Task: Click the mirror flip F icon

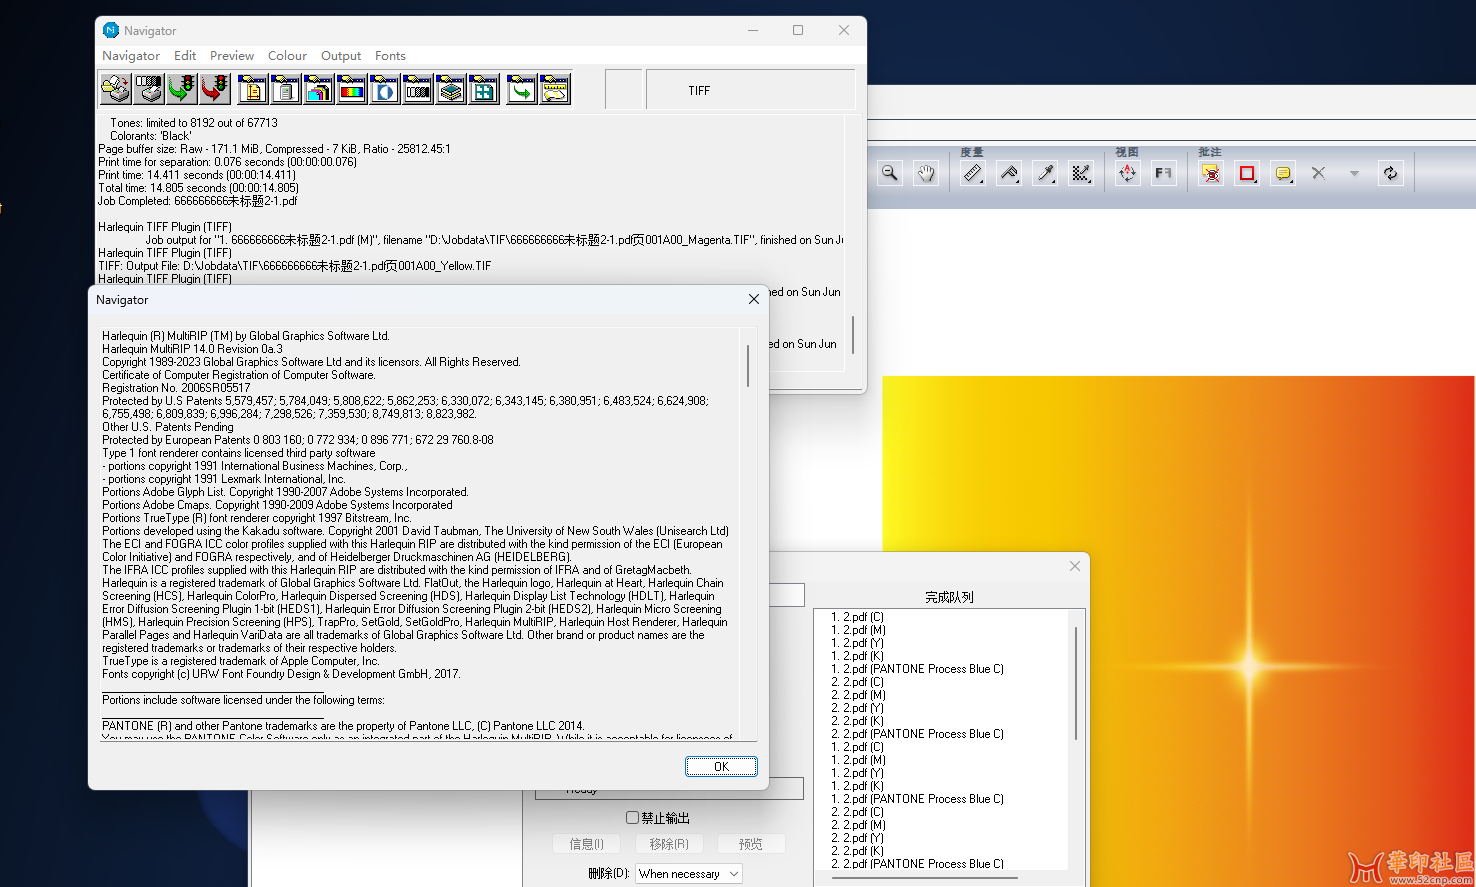Action: coord(1163,173)
